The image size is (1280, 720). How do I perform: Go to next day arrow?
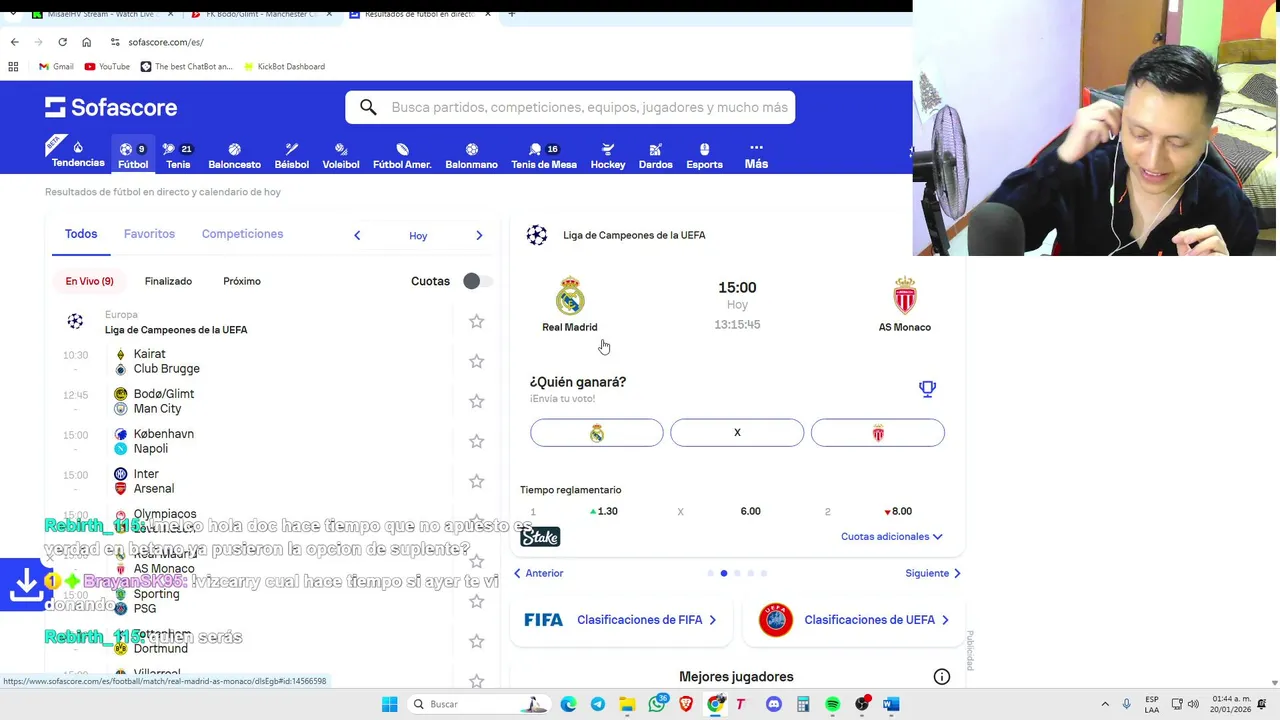point(479,235)
